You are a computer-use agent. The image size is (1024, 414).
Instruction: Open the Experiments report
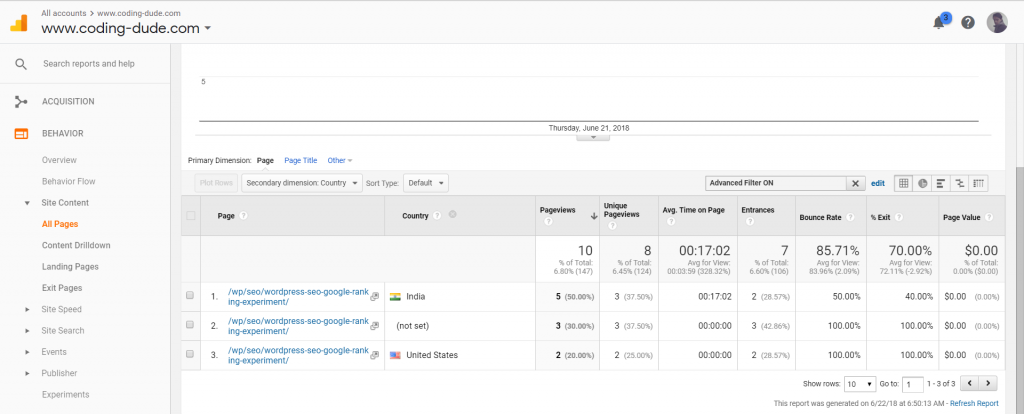66,394
